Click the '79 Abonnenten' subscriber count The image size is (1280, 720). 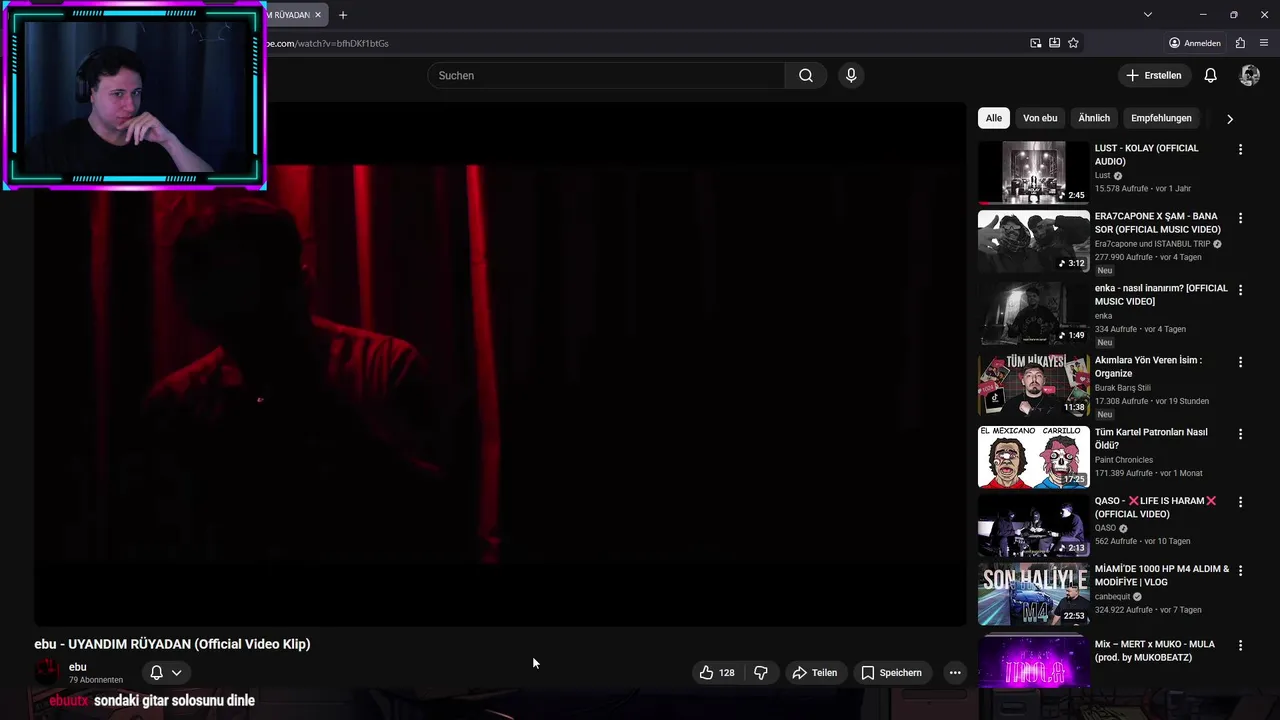coord(96,680)
